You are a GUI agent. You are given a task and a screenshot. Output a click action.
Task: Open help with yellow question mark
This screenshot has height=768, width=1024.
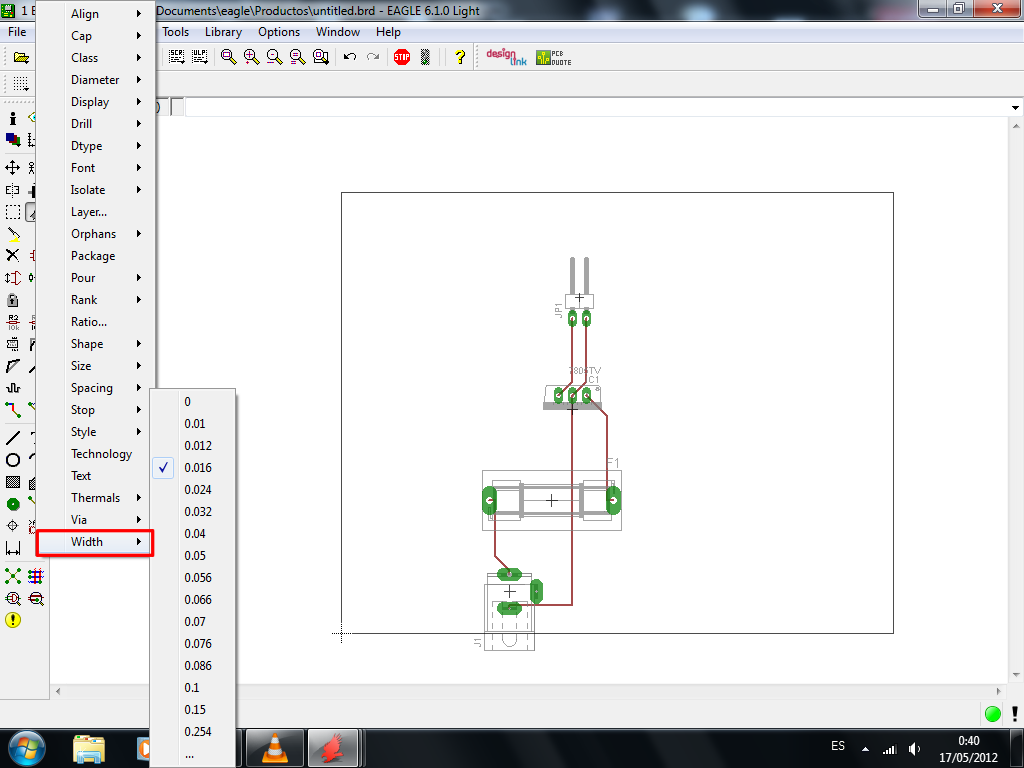pyautogui.click(x=460, y=57)
